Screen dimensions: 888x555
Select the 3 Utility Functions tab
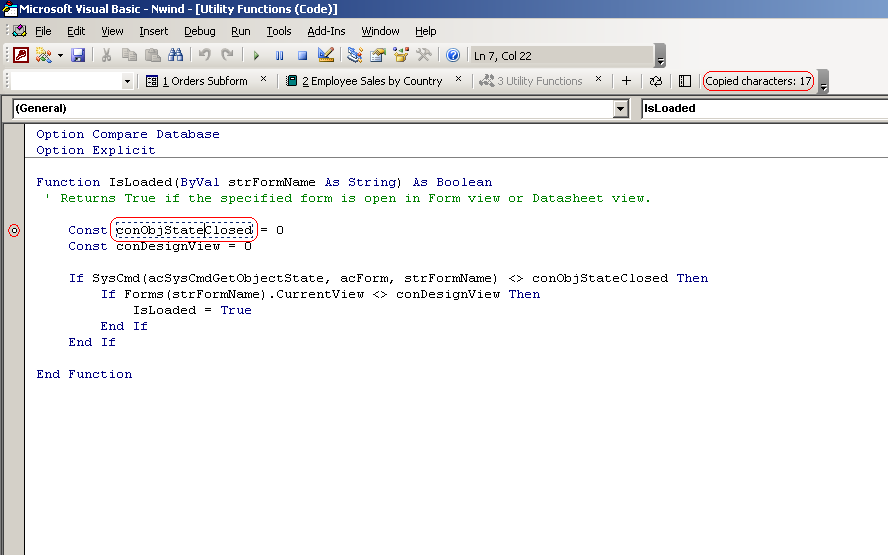click(531, 81)
